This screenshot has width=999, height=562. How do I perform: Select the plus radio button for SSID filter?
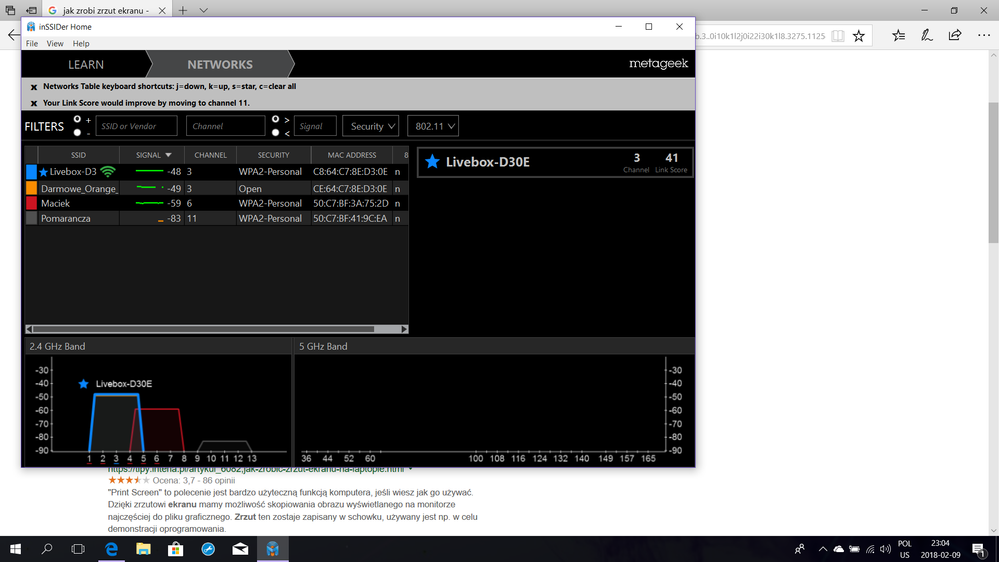click(78, 120)
